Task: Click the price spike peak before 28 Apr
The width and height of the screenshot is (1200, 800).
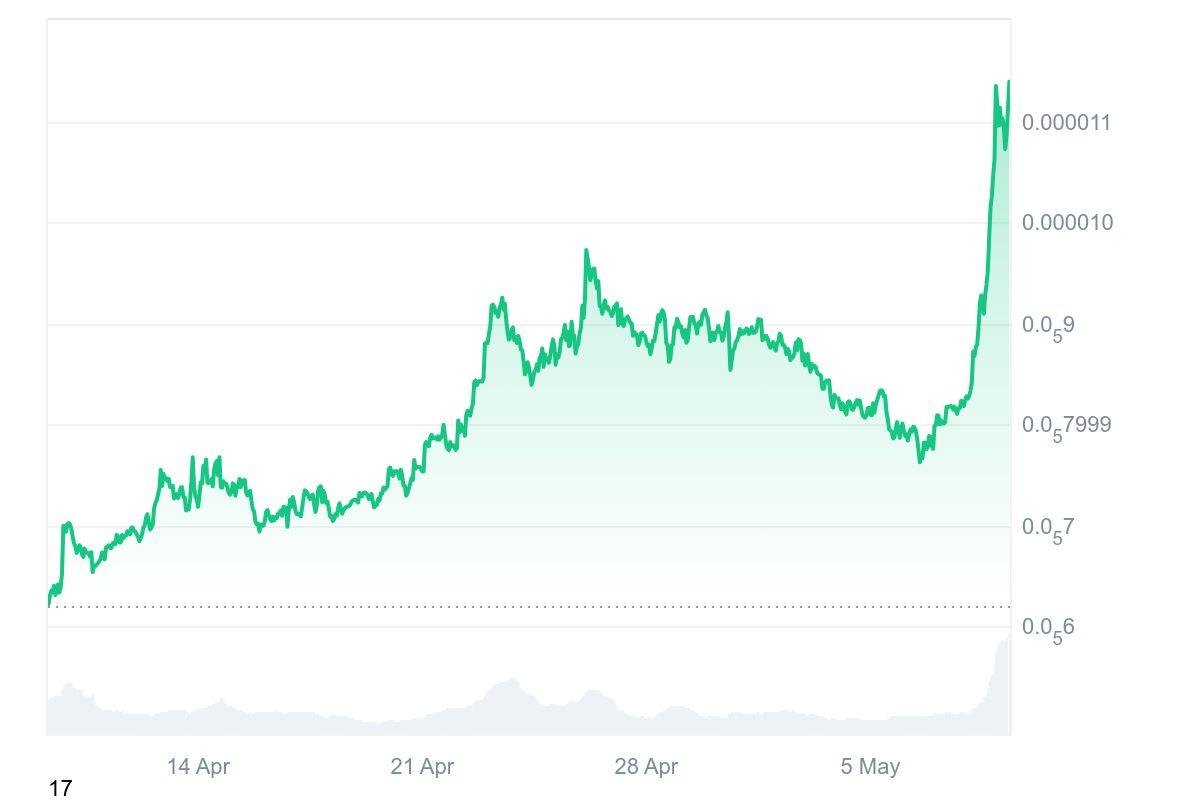Action: tap(586, 251)
